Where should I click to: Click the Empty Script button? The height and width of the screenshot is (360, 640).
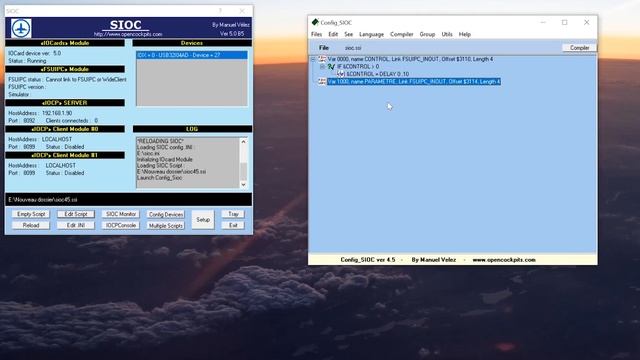pyautogui.click(x=31, y=214)
